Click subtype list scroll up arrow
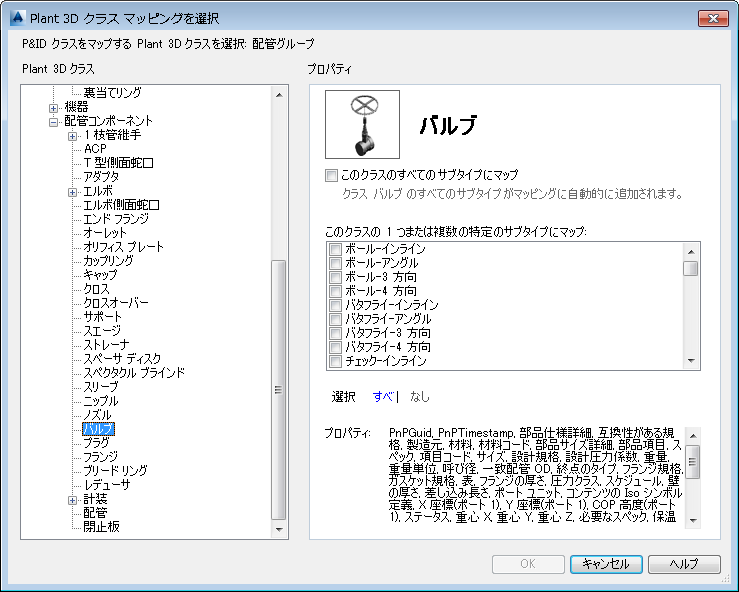 pos(691,252)
